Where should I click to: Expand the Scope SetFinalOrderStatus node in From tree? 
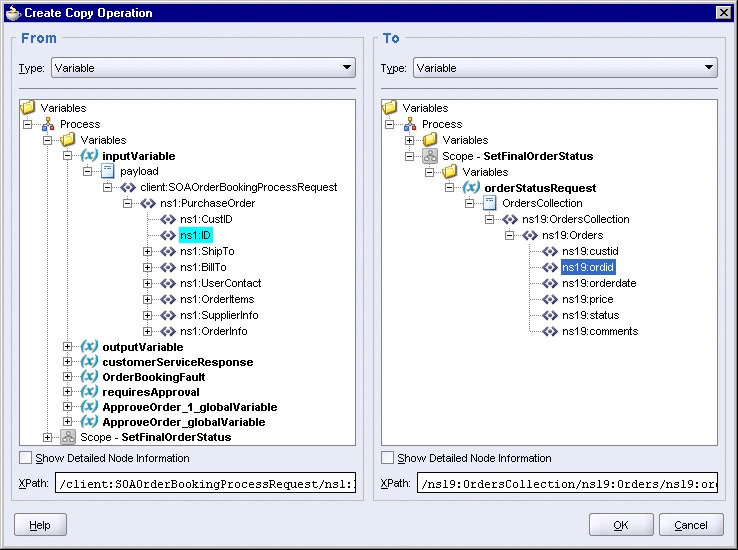48,438
